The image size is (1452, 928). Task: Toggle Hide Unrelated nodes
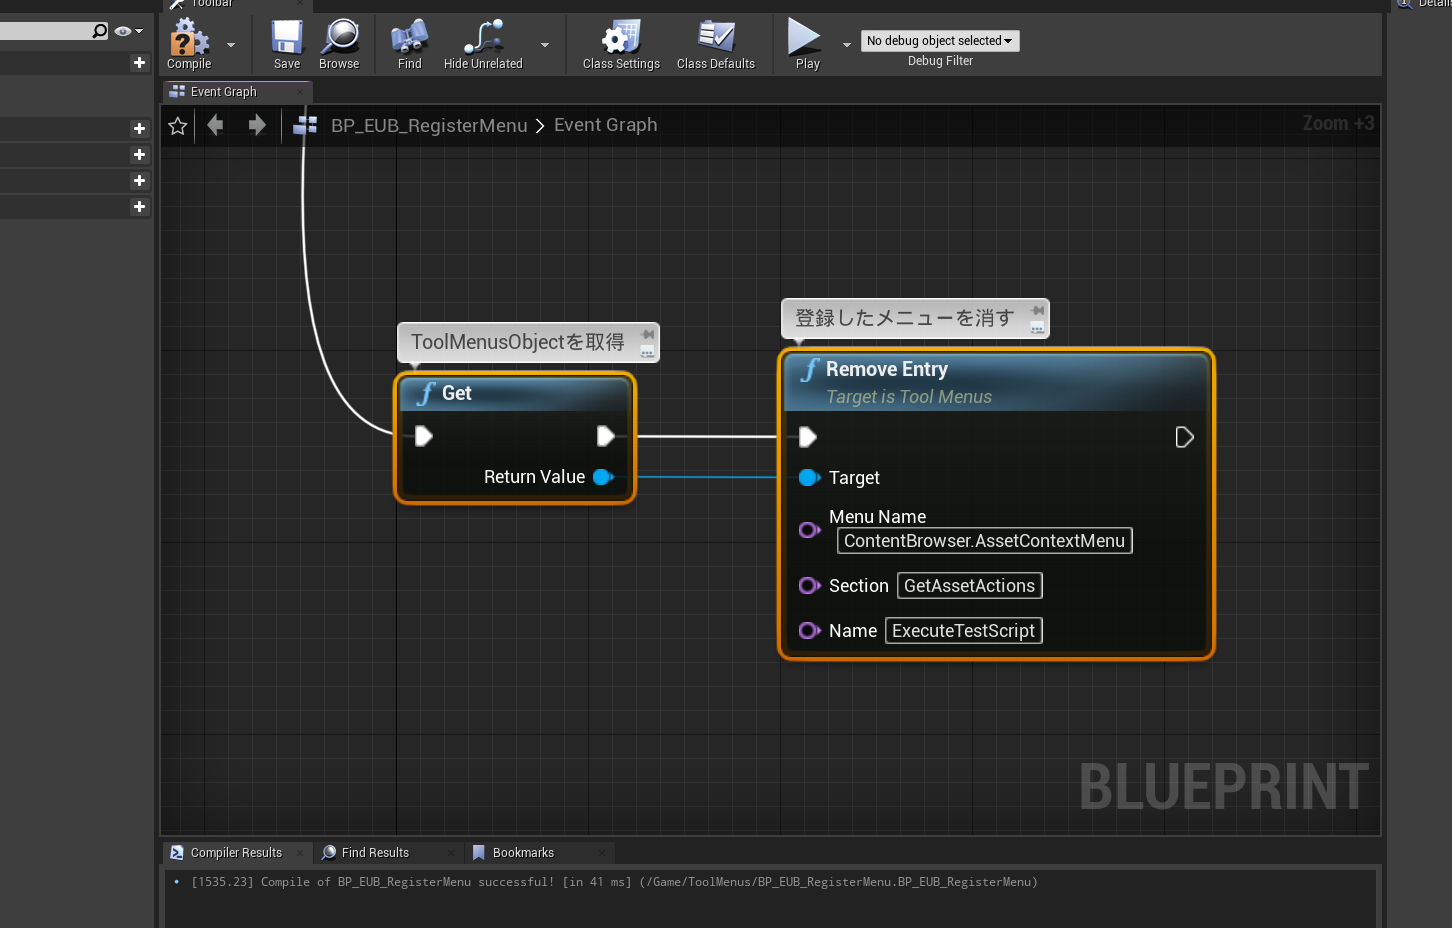[482, 43]
